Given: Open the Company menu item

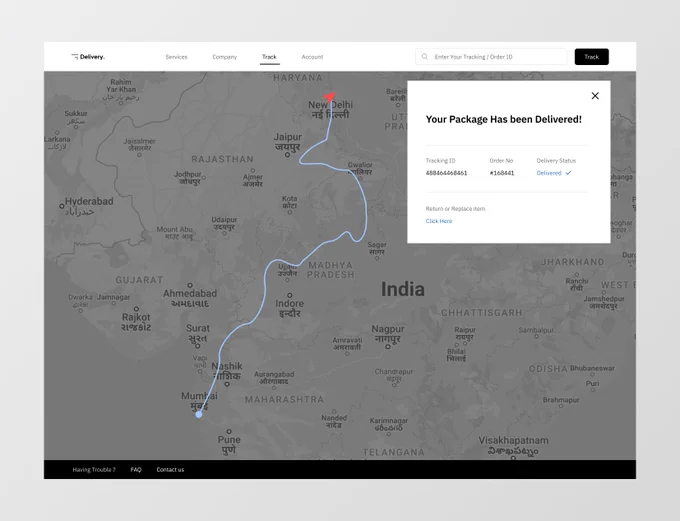Looking at the screenshot, I should click(225, 57).
